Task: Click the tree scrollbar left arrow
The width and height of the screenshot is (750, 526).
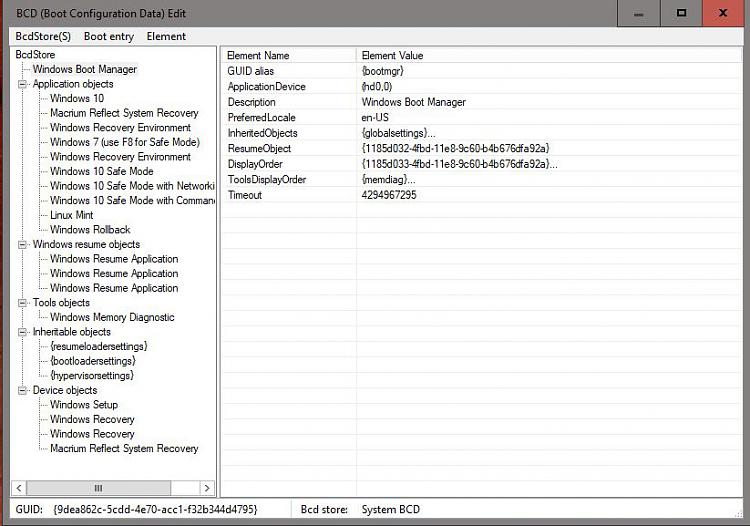Action: [19, 488]
